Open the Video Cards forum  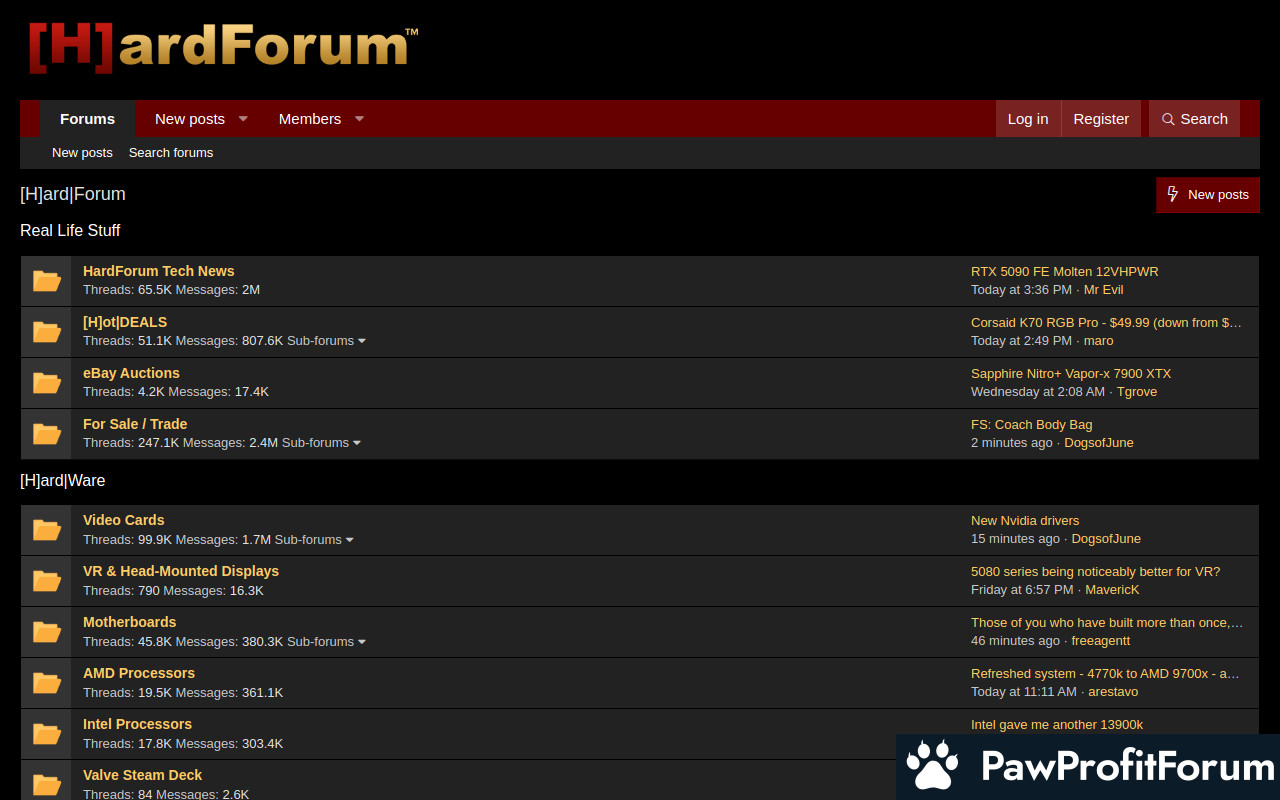(124, 520)
